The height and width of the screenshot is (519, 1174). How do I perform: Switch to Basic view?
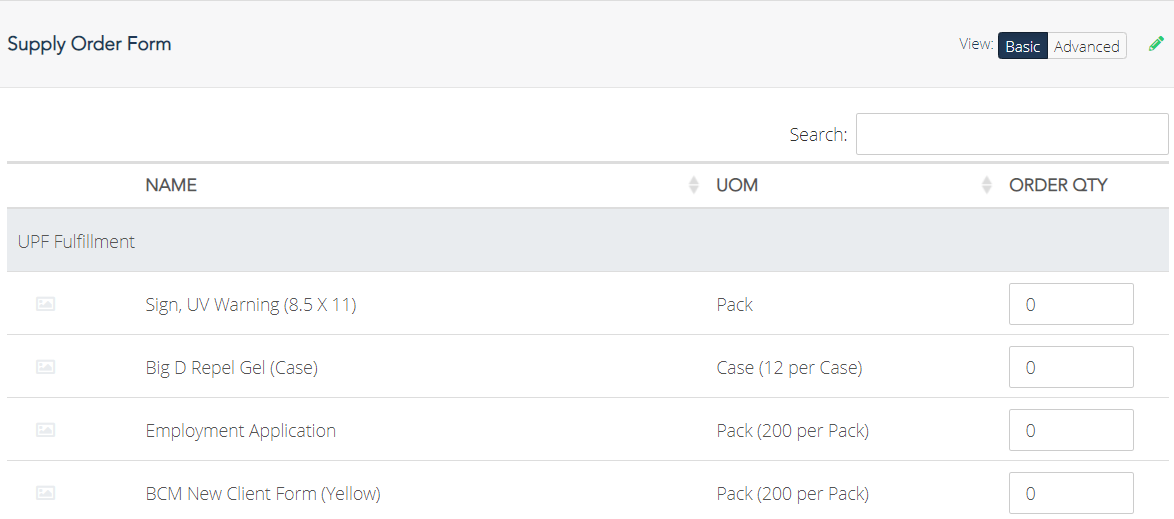[x=1023, y=46]
